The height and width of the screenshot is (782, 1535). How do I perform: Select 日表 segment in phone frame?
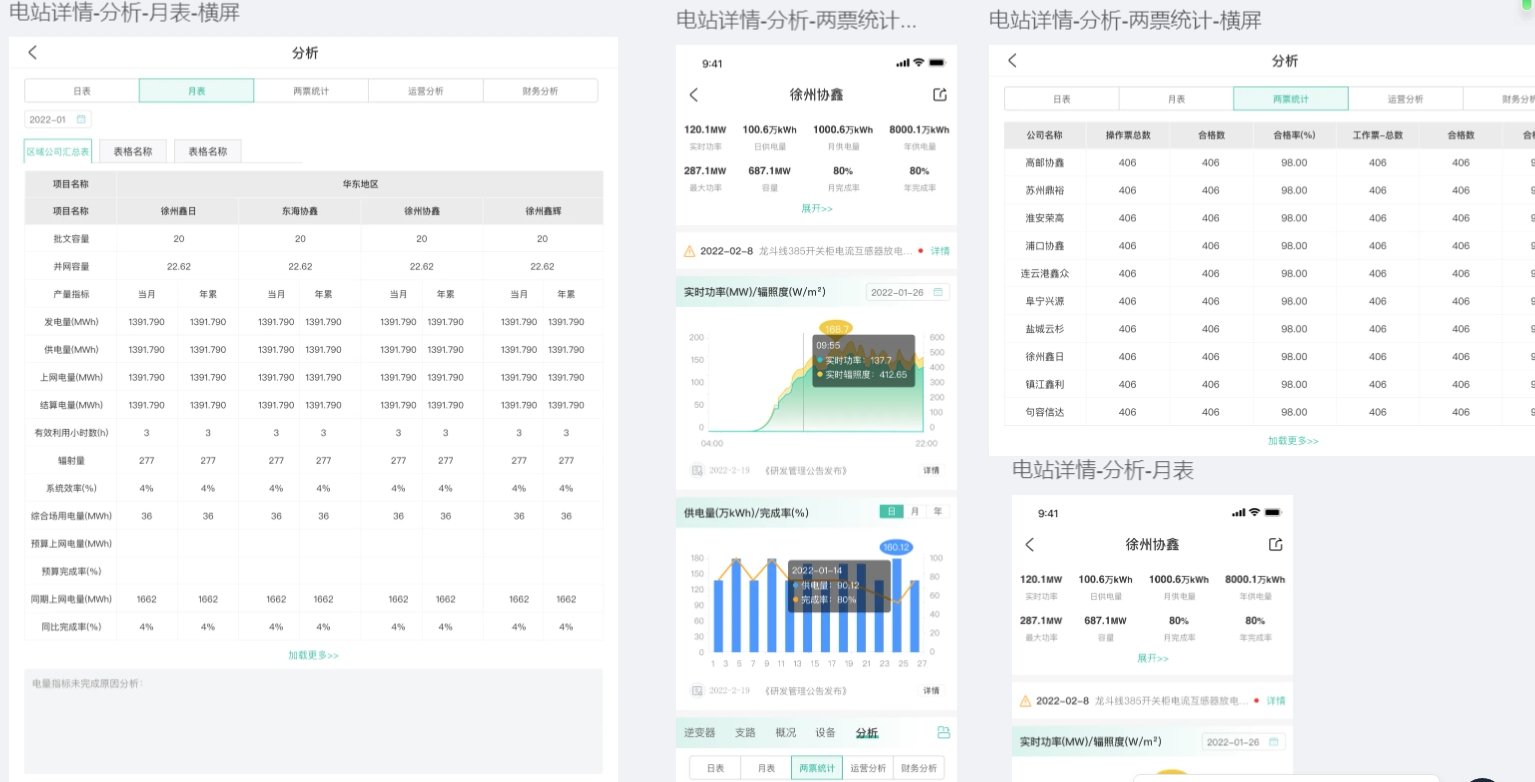coord(715,768)
